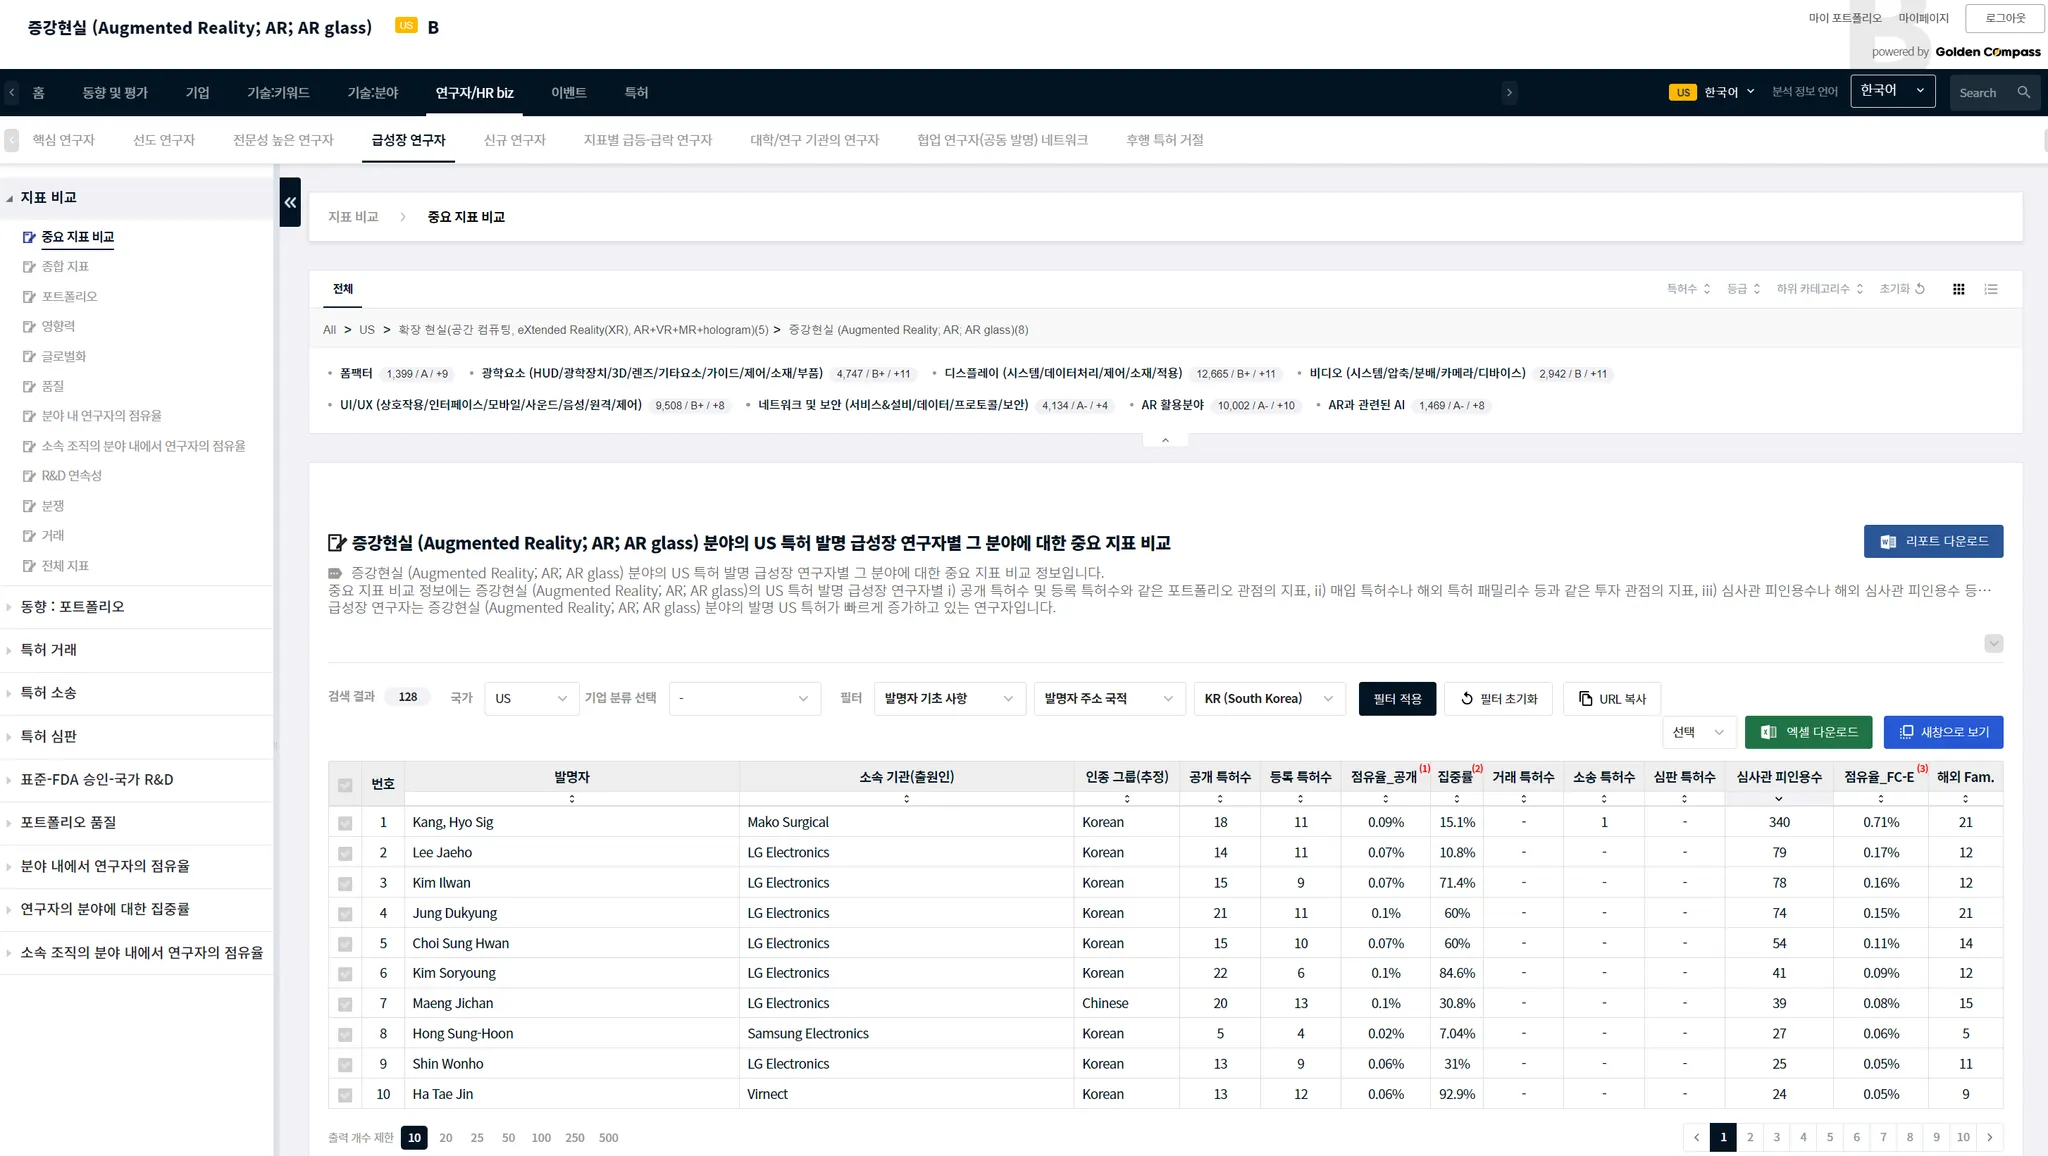Go to page 2 of results

pos(1749,1137)
